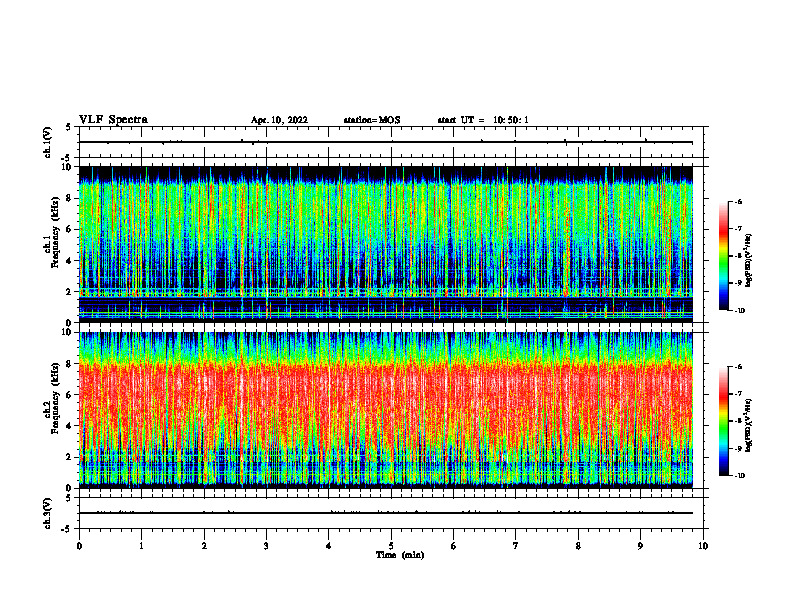Click the "8" kHz tick on ch.1 frequency axis

click(69, 198)
